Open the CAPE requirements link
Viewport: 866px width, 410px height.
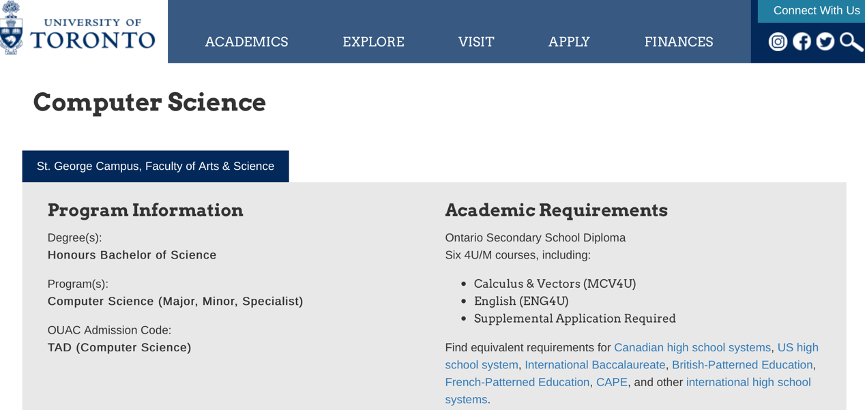coord(611,382)
